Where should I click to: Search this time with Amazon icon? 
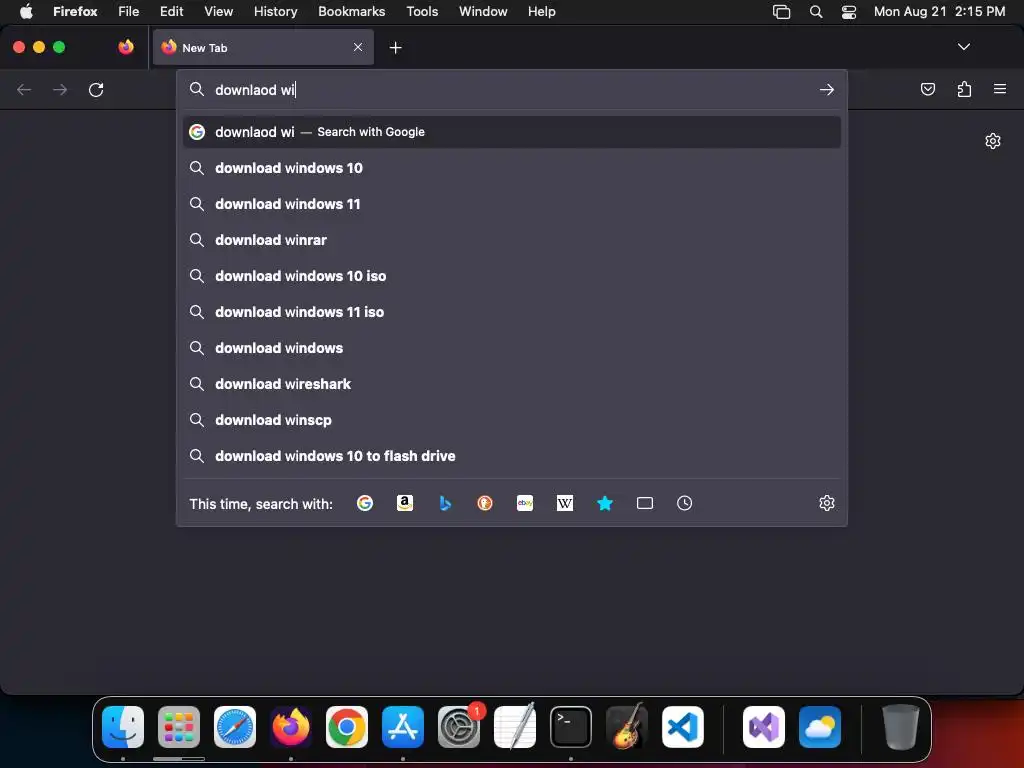click(x=405, y=503)
